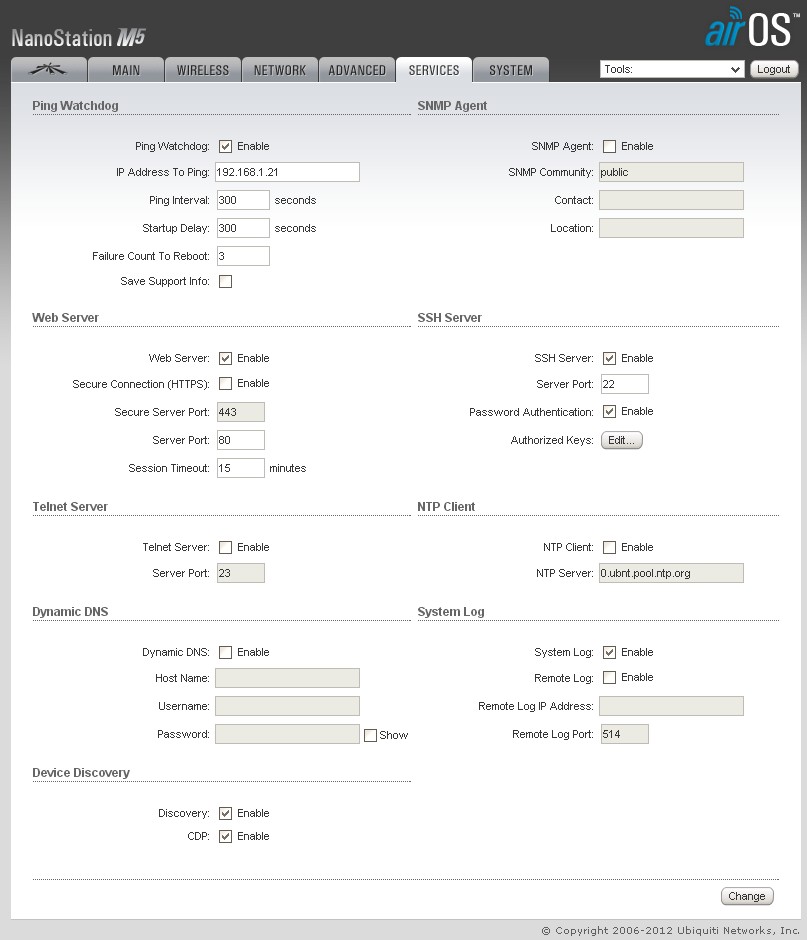Click the Dynamic DNS Host Name field

click(287, 678)
